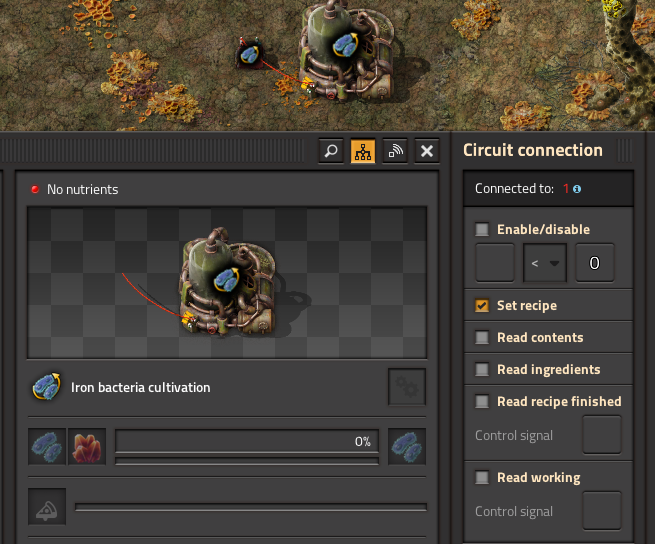Open the logistic network wireless icon
655x544 pixels.
(x=395, y=151)
